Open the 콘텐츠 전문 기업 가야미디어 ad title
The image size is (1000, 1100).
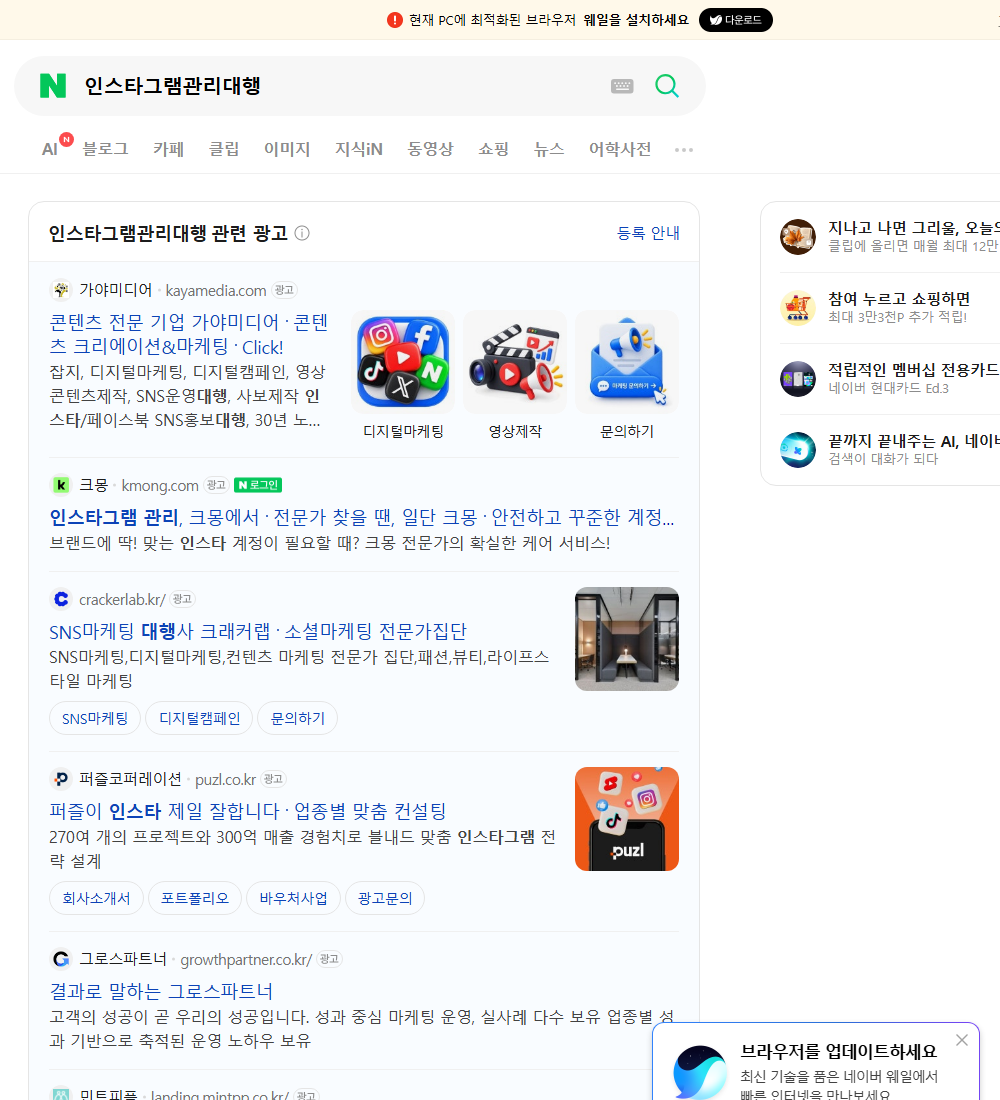pos(188,334)
